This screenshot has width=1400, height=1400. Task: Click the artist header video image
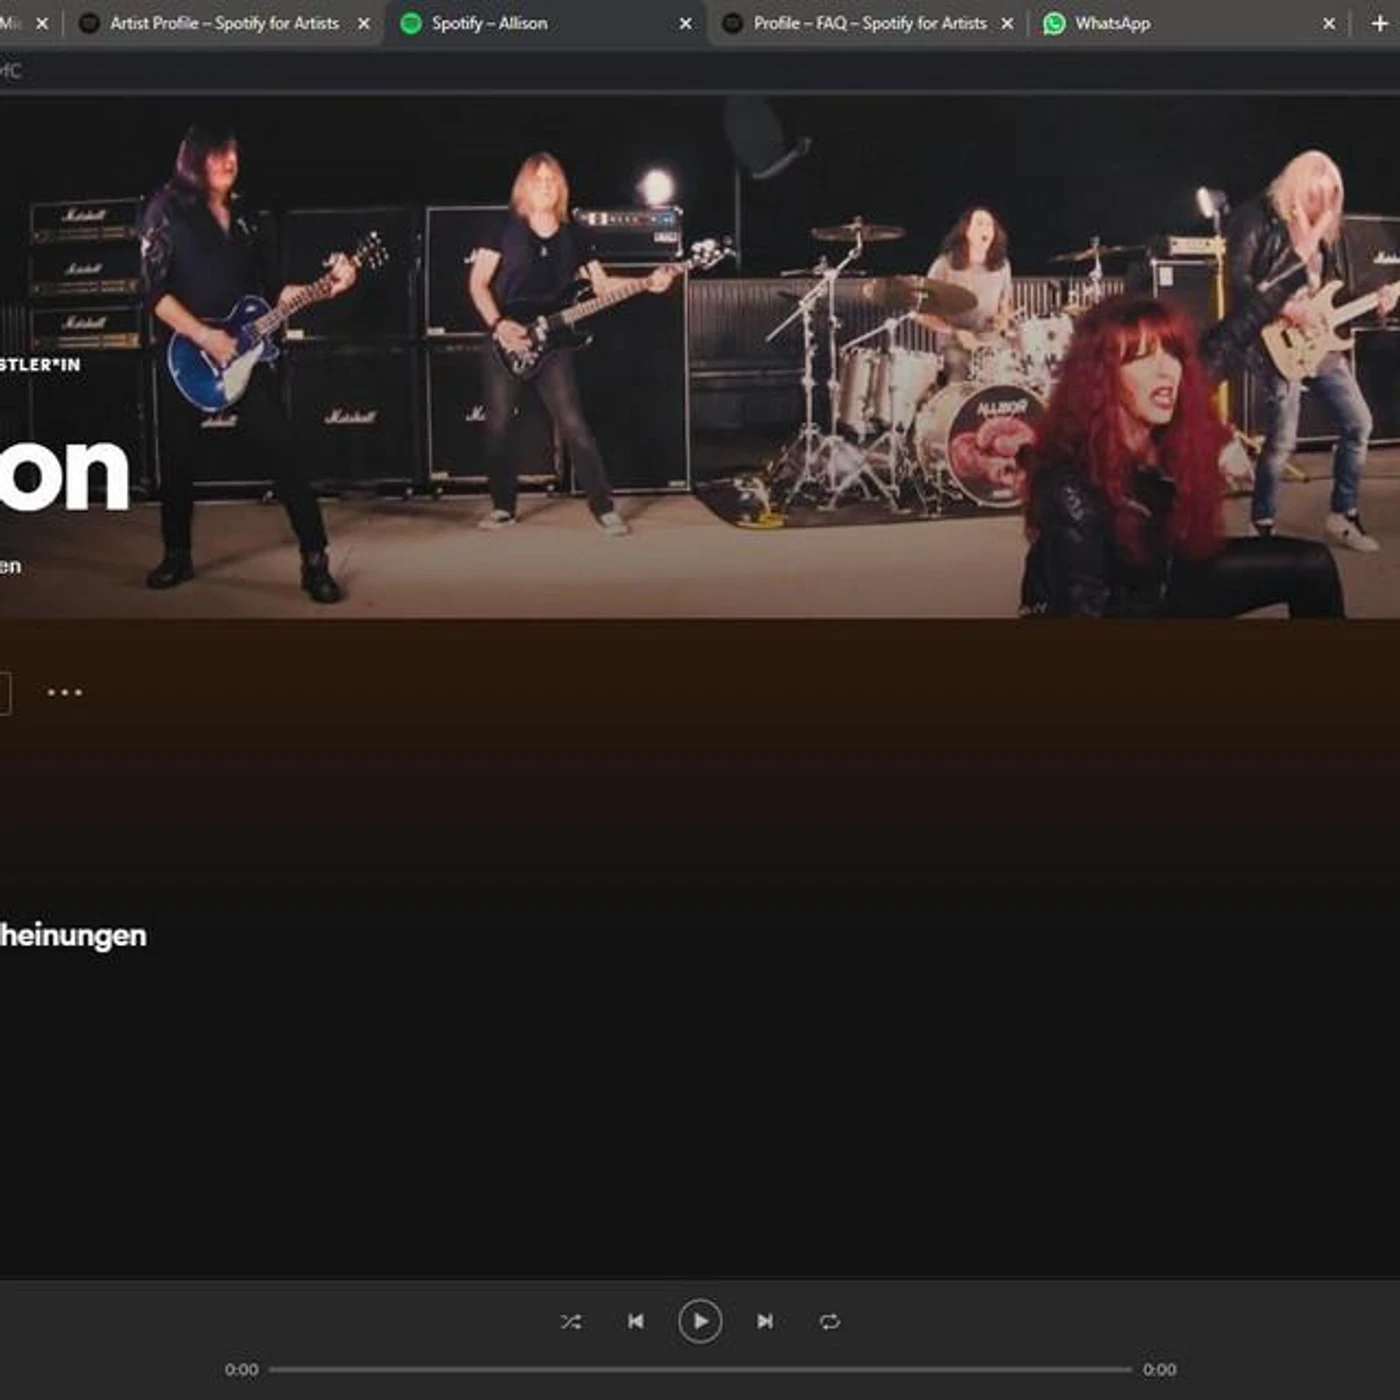click(x=700, y=350)
